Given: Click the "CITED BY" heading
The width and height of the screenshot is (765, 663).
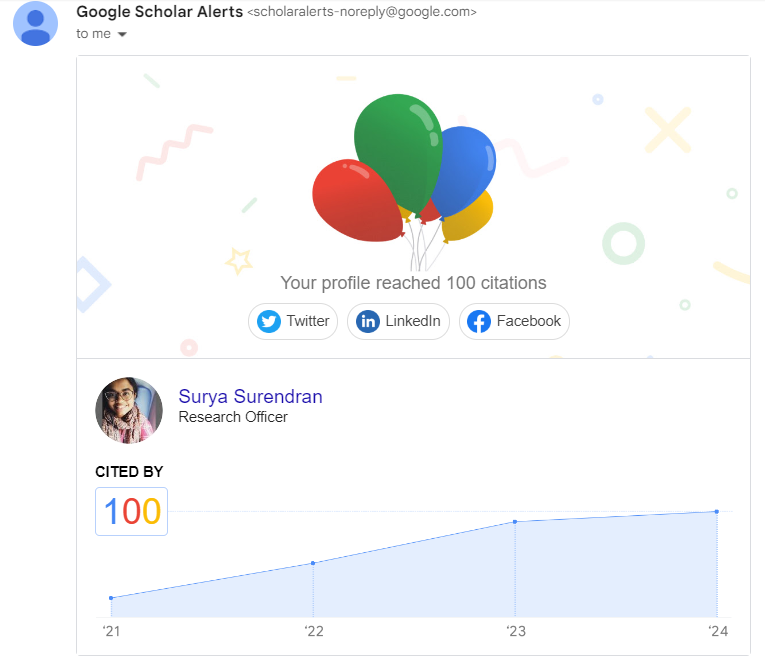Looking at the screenshot, I should tap(129, 472).
